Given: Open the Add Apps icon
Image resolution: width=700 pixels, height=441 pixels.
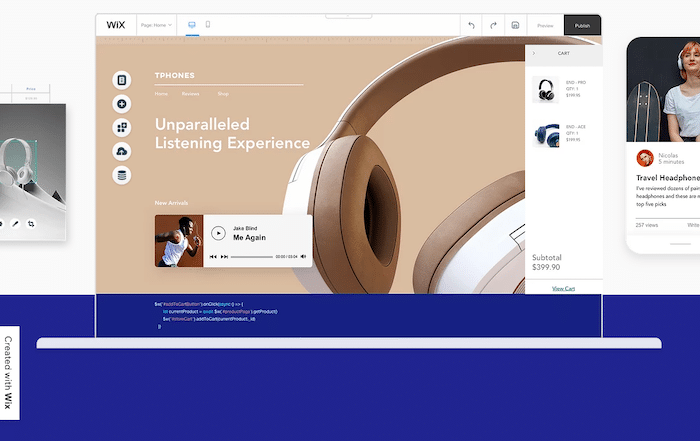Looking at the screenshot, I should 121,128.
